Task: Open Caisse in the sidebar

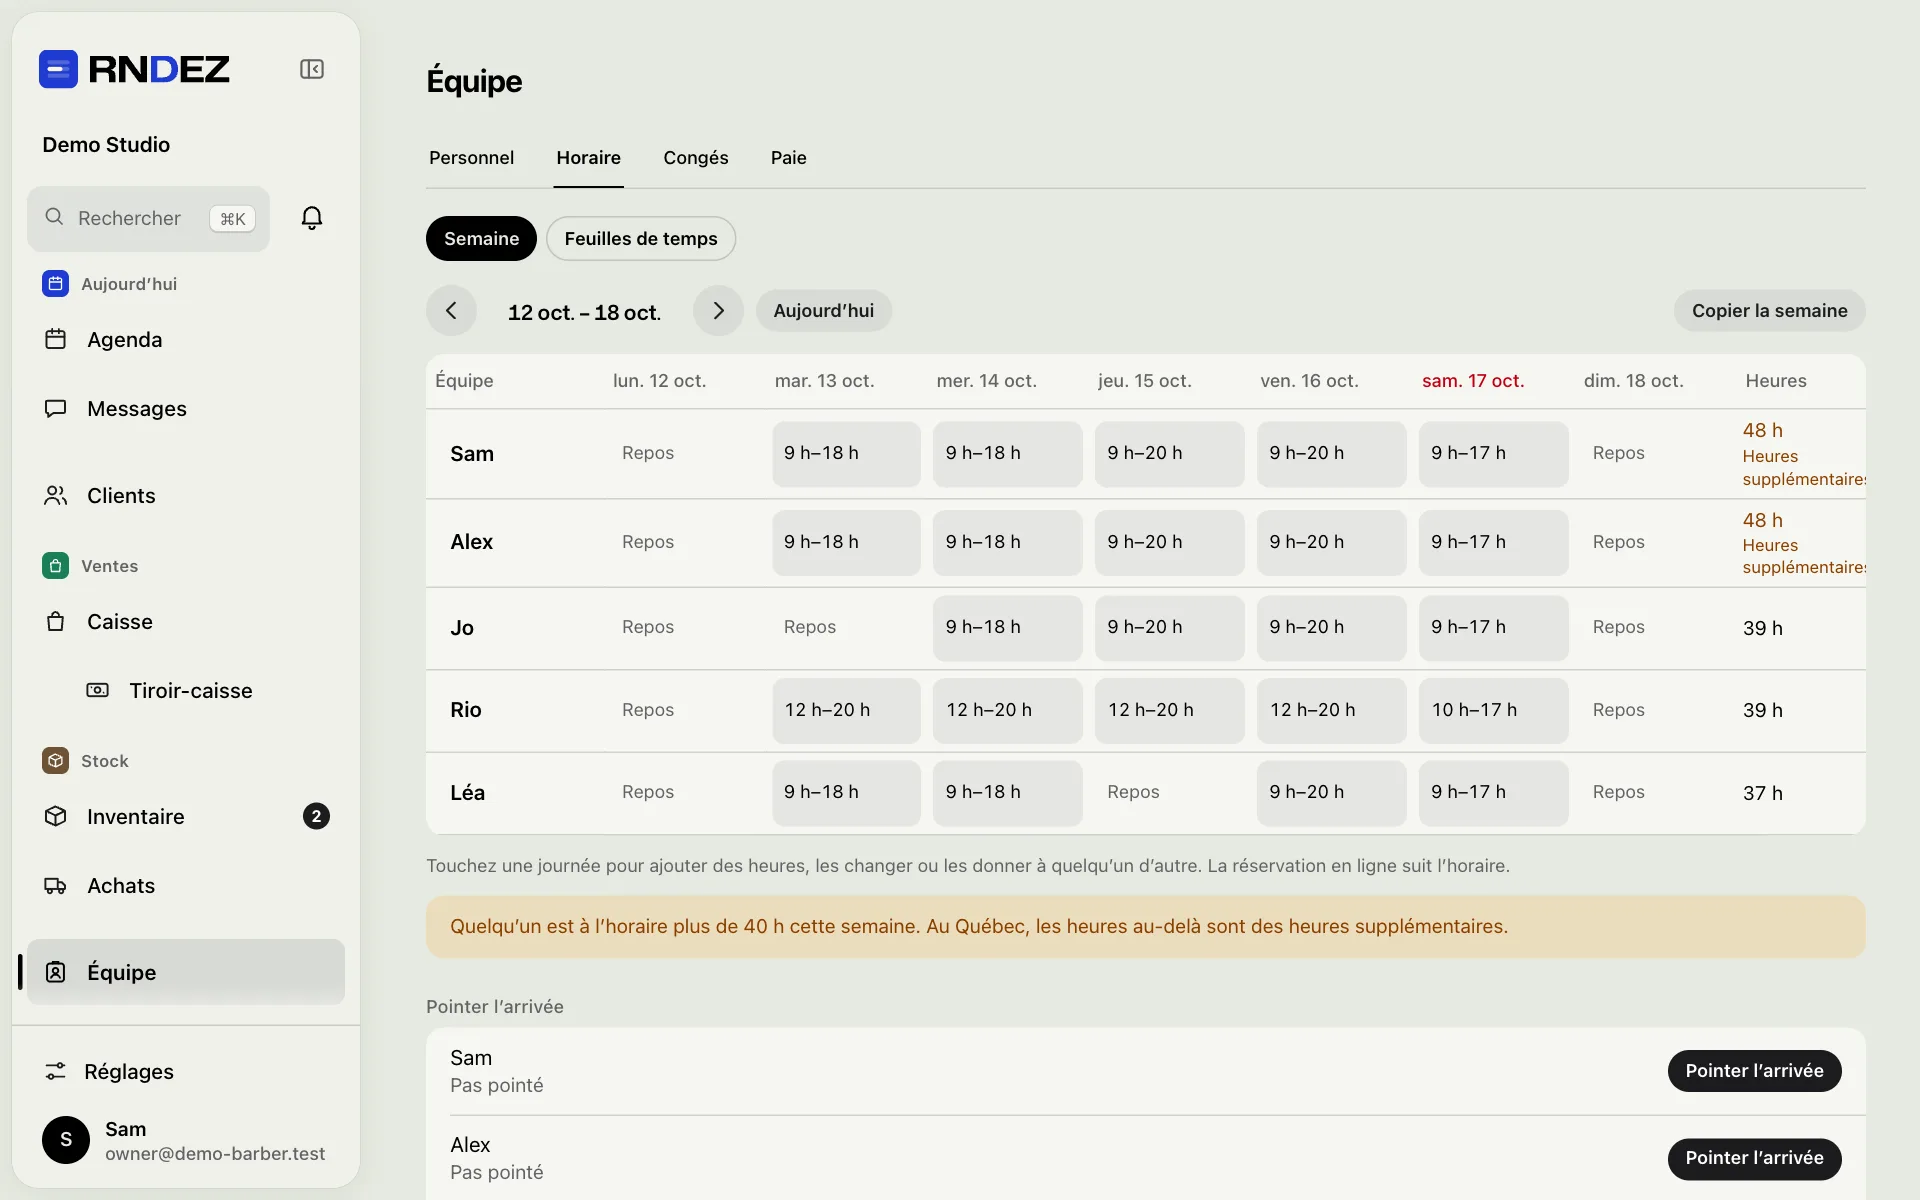Action: 186,622
